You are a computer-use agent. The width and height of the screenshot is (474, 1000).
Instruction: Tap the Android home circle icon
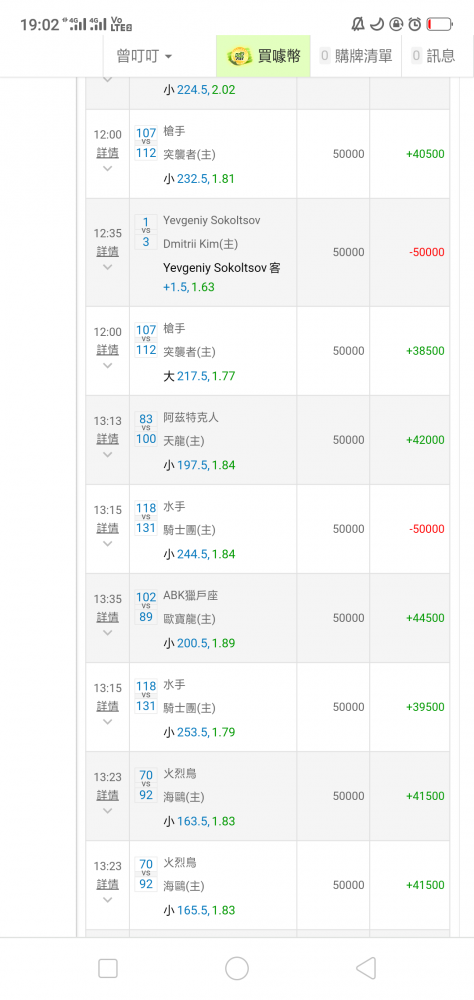coord(237,968)
